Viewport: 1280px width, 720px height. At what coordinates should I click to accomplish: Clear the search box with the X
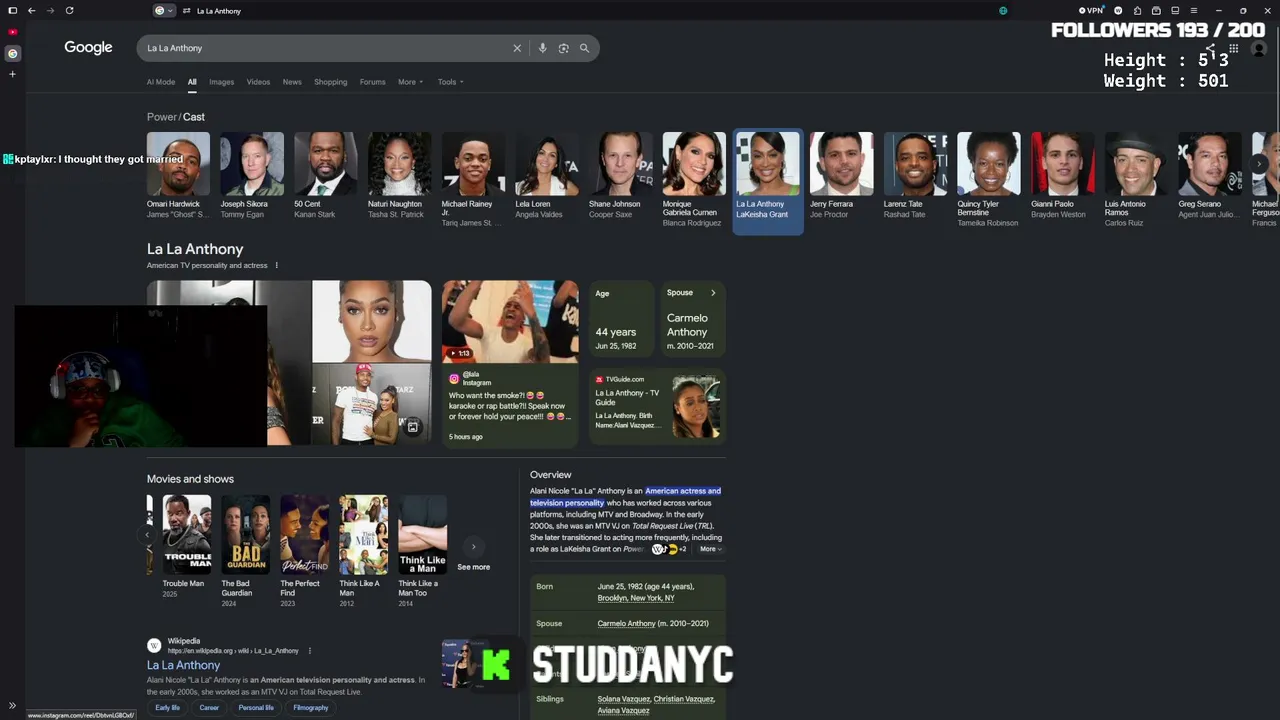point(517,48)
